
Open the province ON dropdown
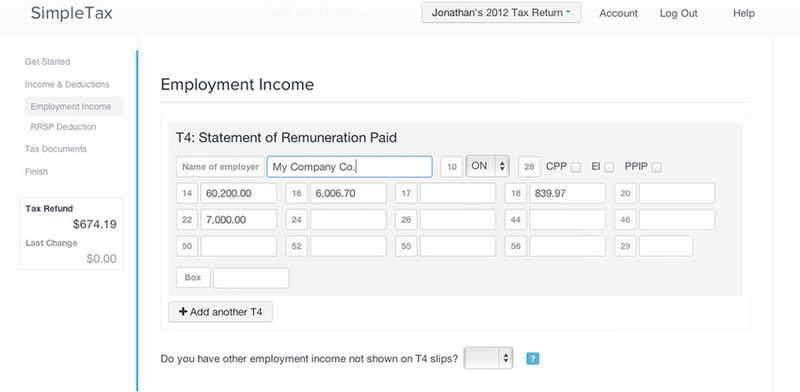pos(488,166)
